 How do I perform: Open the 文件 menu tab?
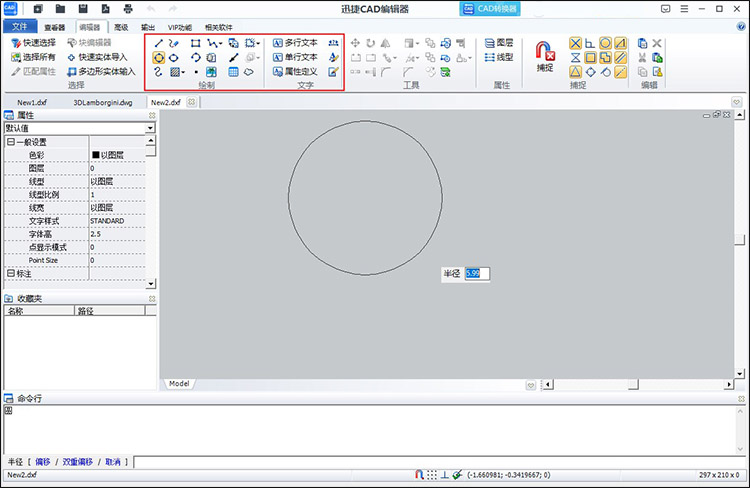tap(20, 26)
